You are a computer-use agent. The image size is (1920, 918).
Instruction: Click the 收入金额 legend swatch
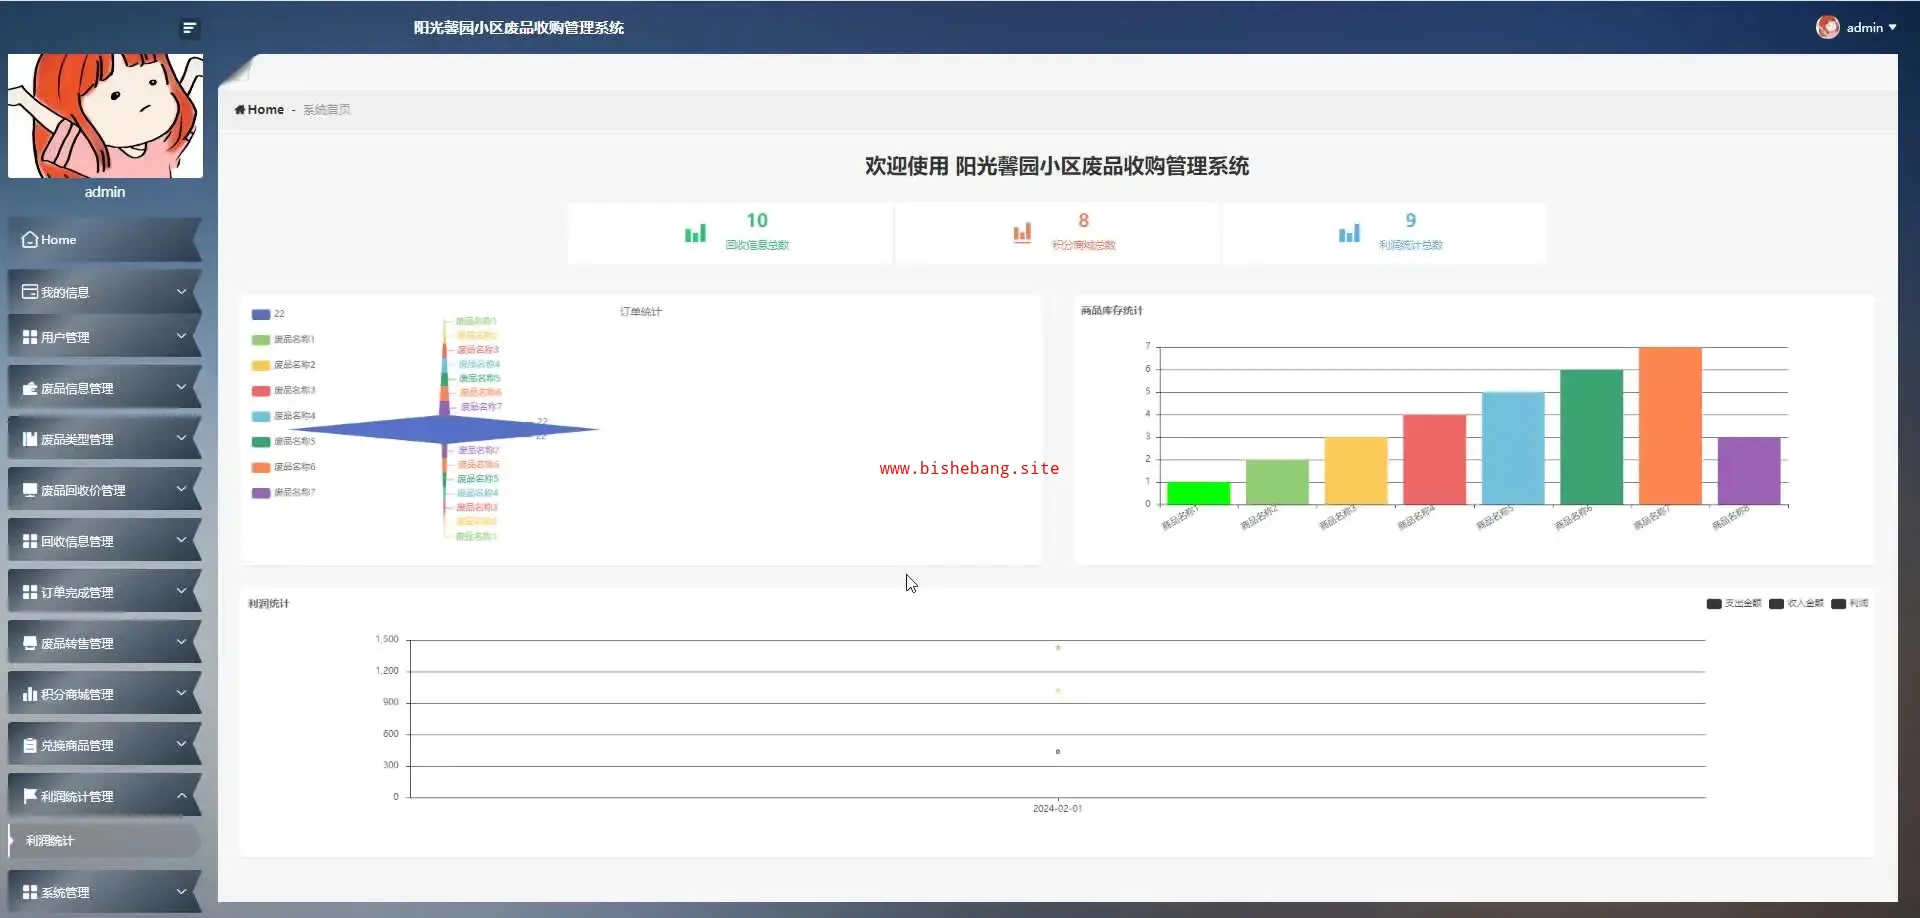1776,604
